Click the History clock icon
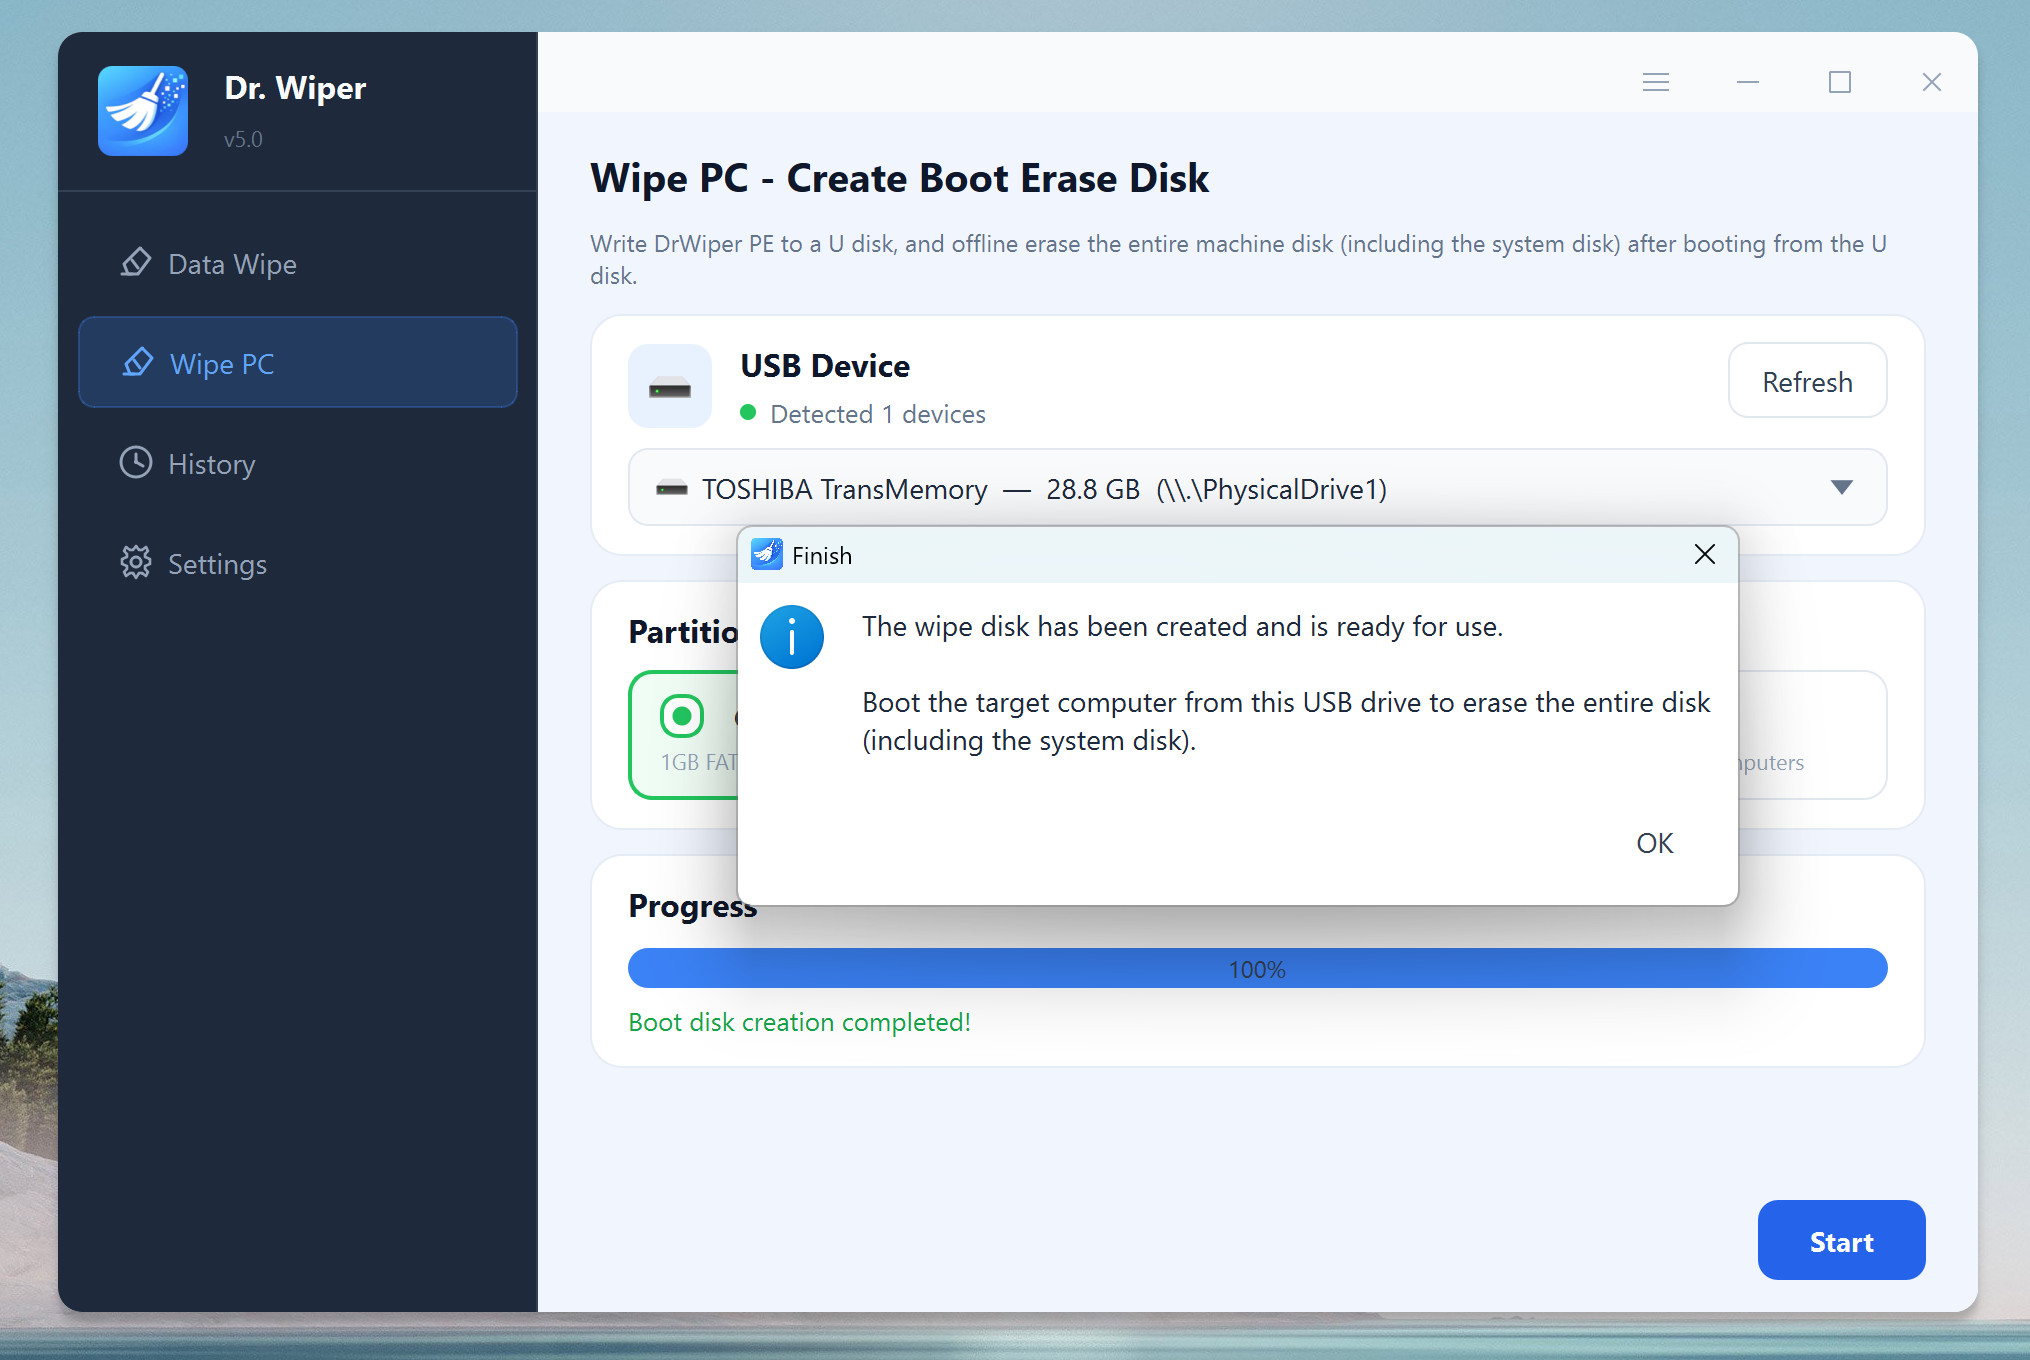This screenshot has width=2030, height=1360. click(136, 463)
